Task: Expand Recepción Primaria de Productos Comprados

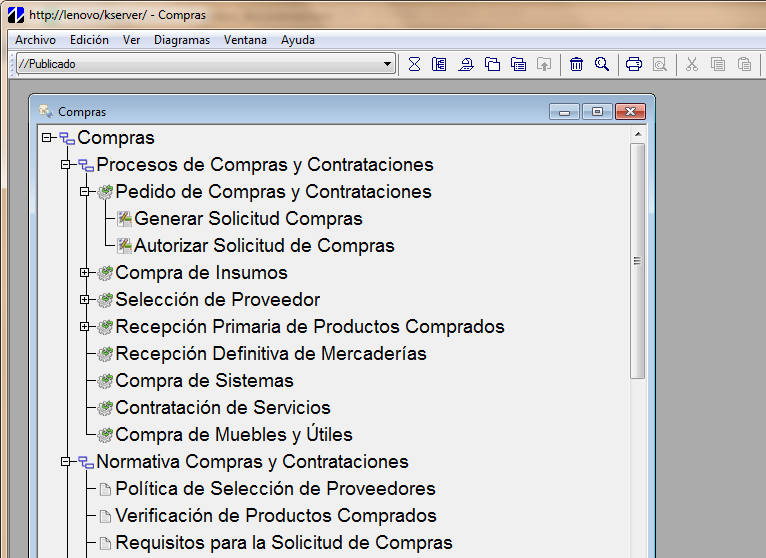Action: [85, 326]
